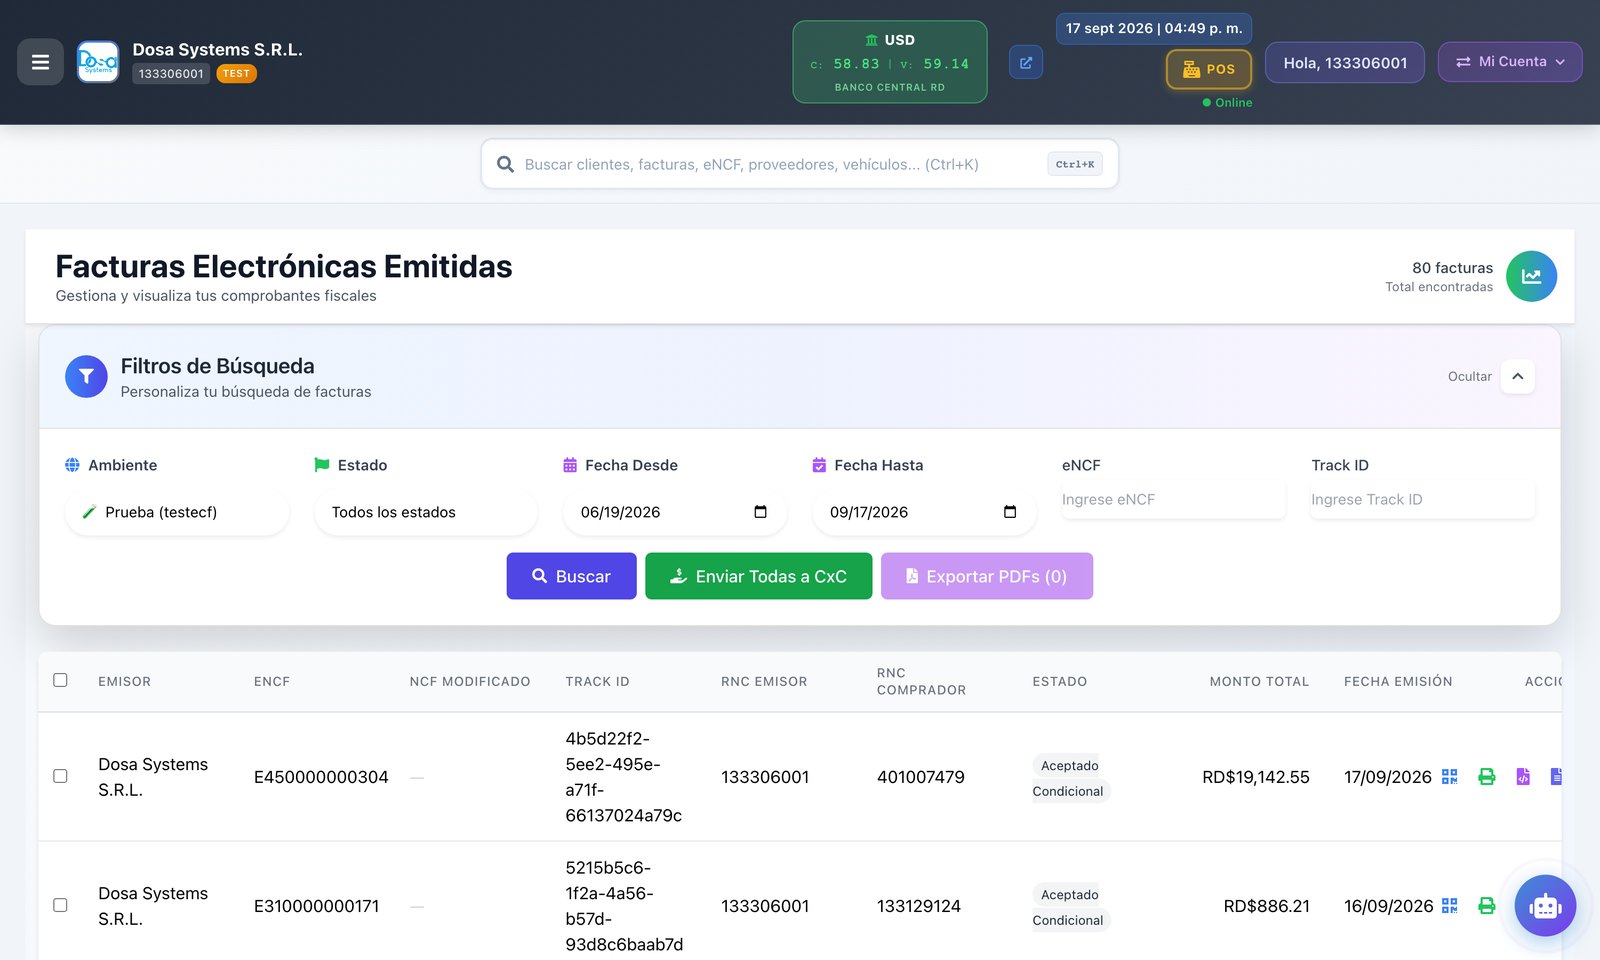Click the funnel filter icon

(86, 377)
